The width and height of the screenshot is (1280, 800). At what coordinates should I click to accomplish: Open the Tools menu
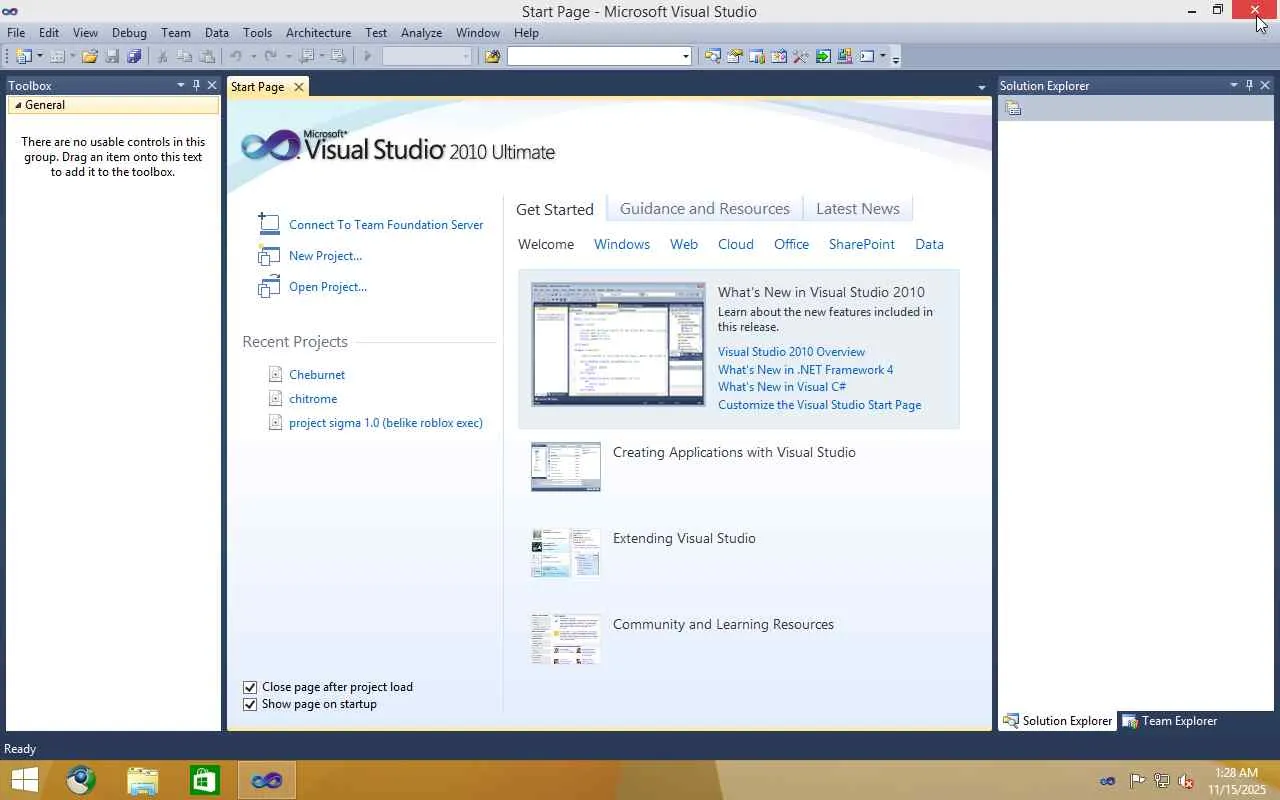[257, 33]
